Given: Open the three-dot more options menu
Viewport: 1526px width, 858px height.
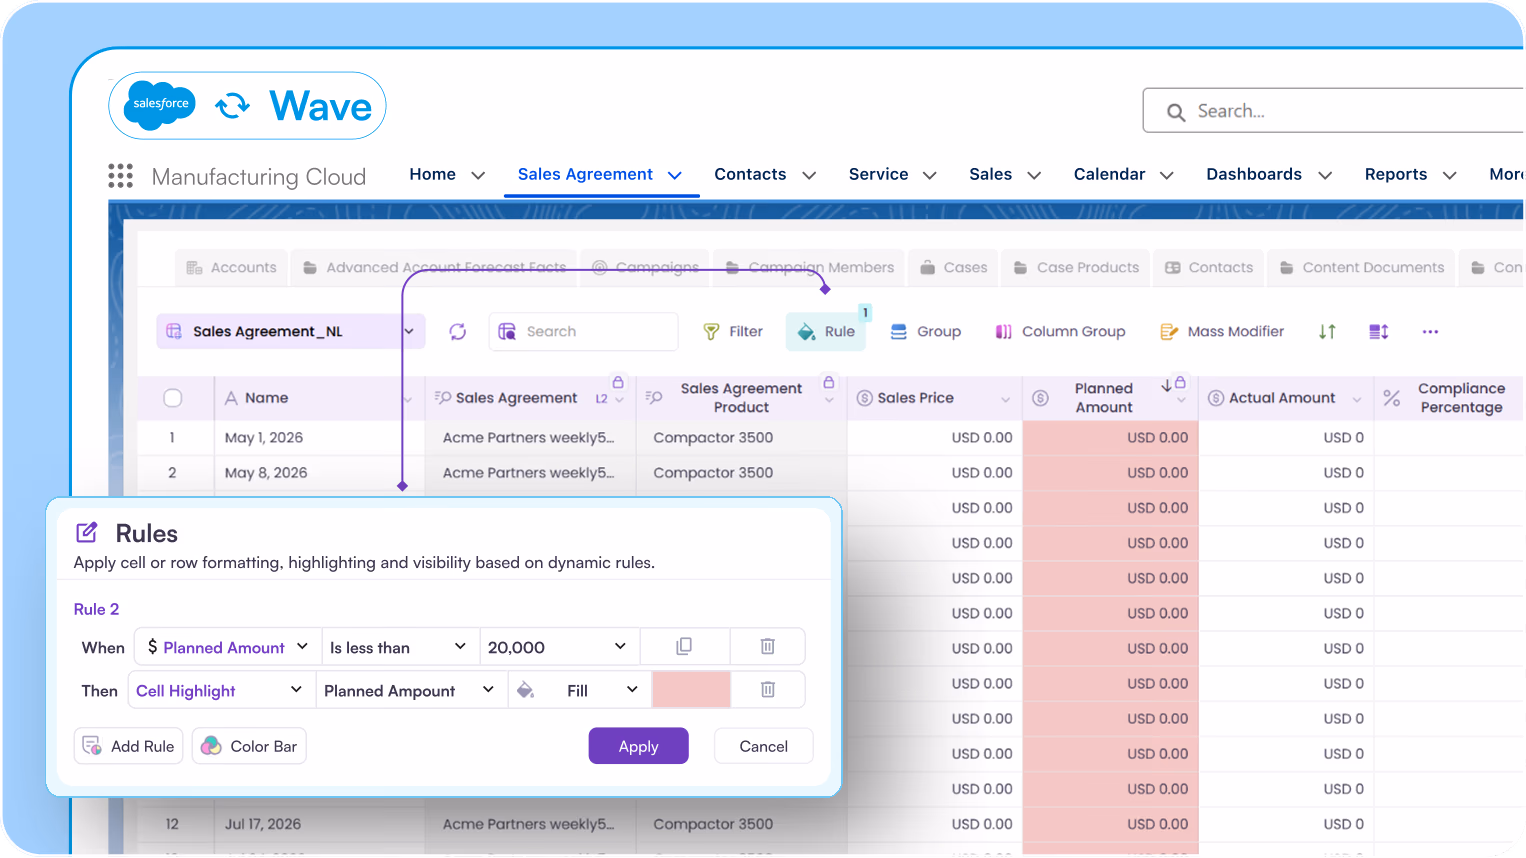Looking at the screenshot, I should 1430,331.
